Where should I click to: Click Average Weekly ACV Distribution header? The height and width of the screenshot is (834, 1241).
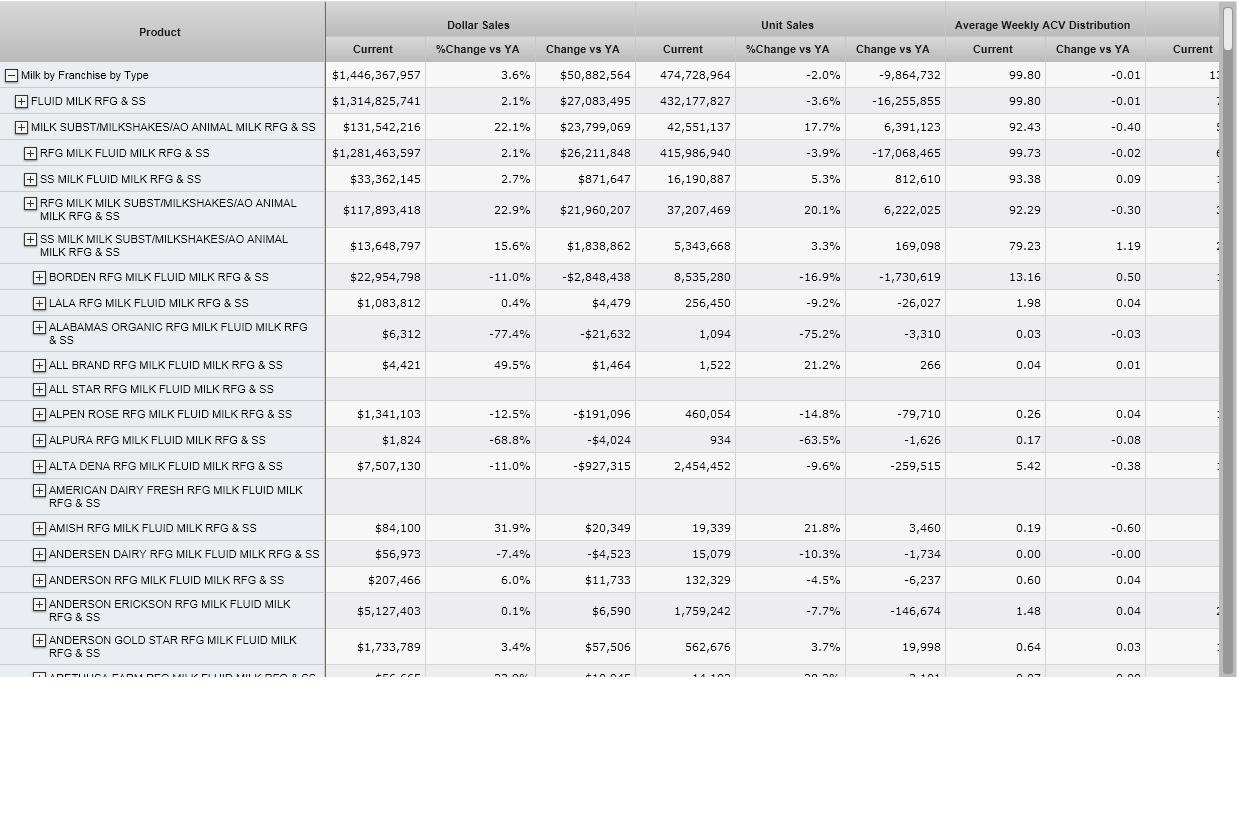point(1042,25)
